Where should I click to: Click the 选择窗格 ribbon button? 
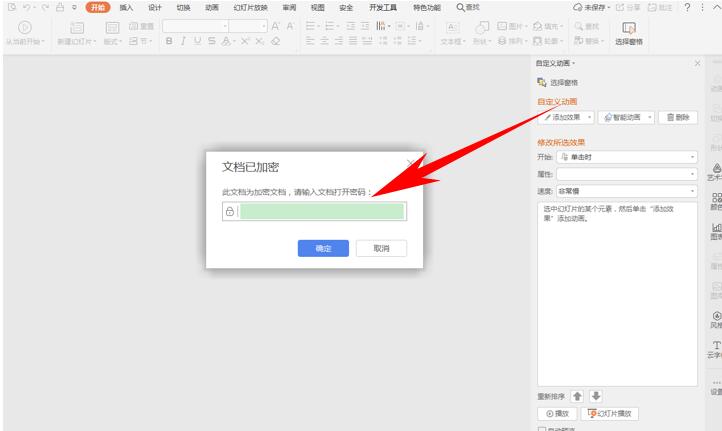pyautogui.click(x=629, y=33)
